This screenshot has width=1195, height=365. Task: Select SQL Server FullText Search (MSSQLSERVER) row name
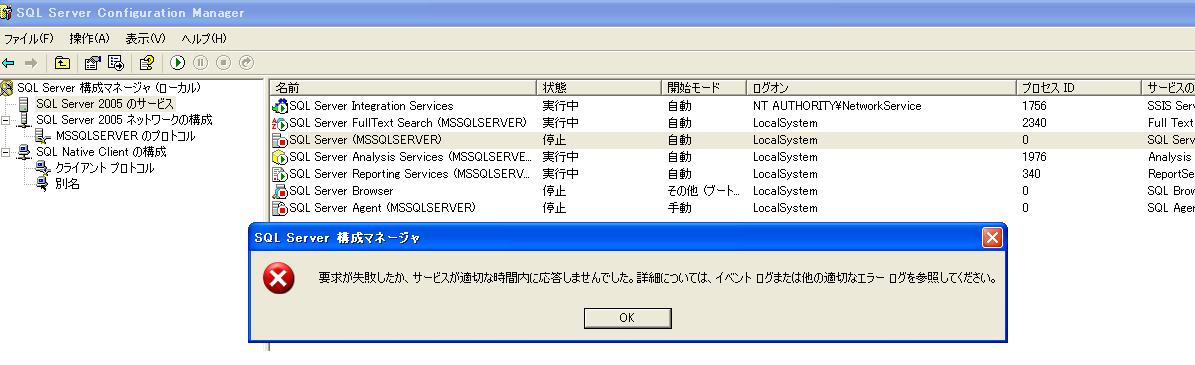click(408, 123)
